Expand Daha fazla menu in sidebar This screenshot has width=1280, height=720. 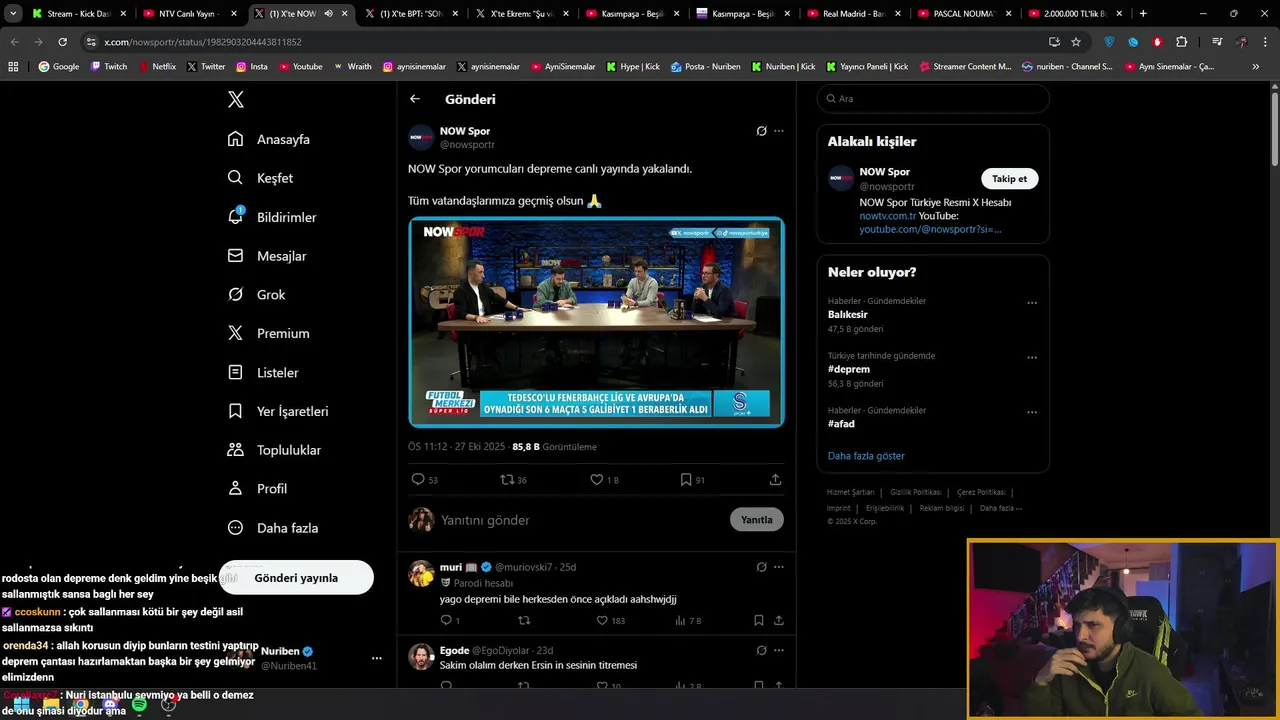tap(273, 527)
